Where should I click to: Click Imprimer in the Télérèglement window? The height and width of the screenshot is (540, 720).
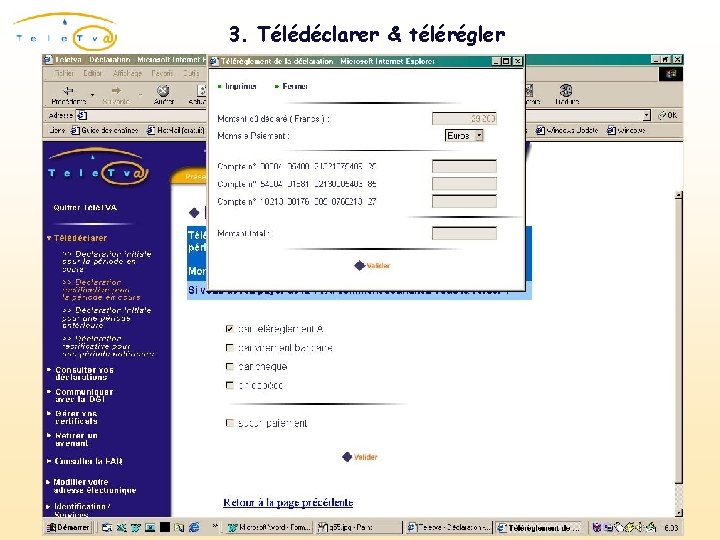pos(236,86)
